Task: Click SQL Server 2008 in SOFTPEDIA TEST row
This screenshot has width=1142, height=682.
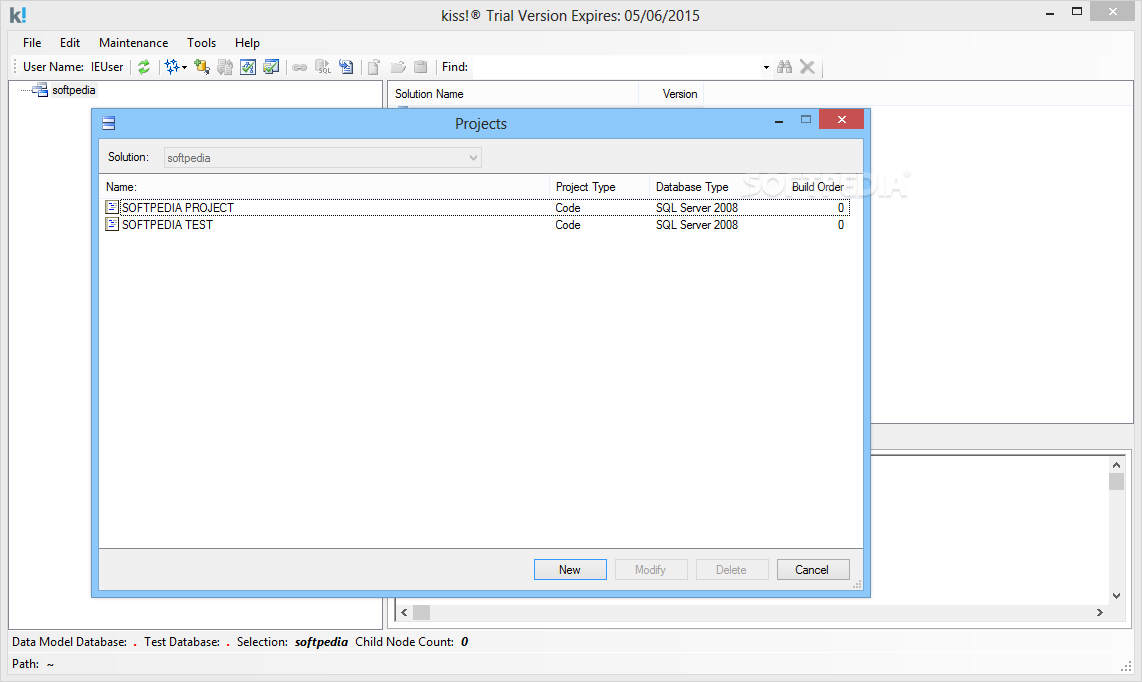Action: point(696,224)
